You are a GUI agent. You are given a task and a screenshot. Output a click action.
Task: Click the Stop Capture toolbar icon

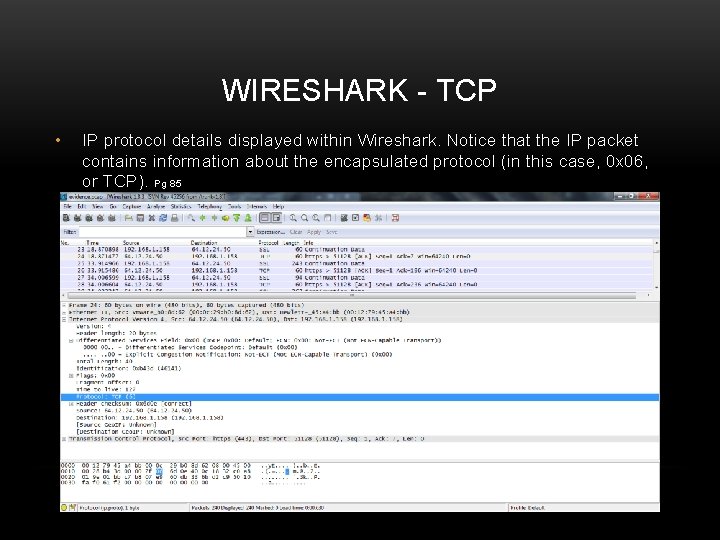pyautogui.click(x=100, y=218)
